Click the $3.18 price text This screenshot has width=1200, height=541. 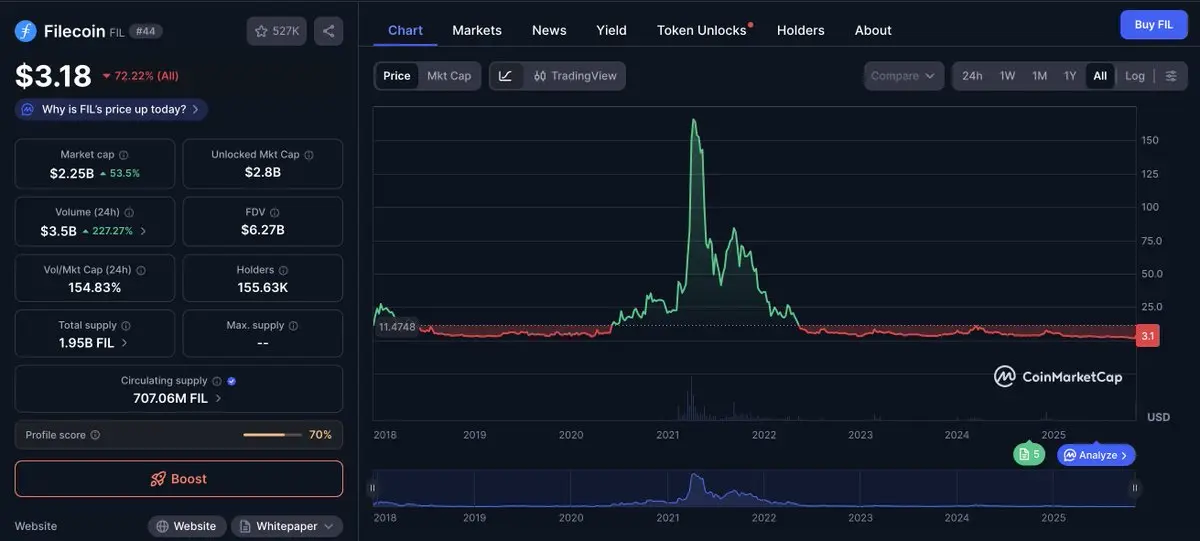point(53,76)
